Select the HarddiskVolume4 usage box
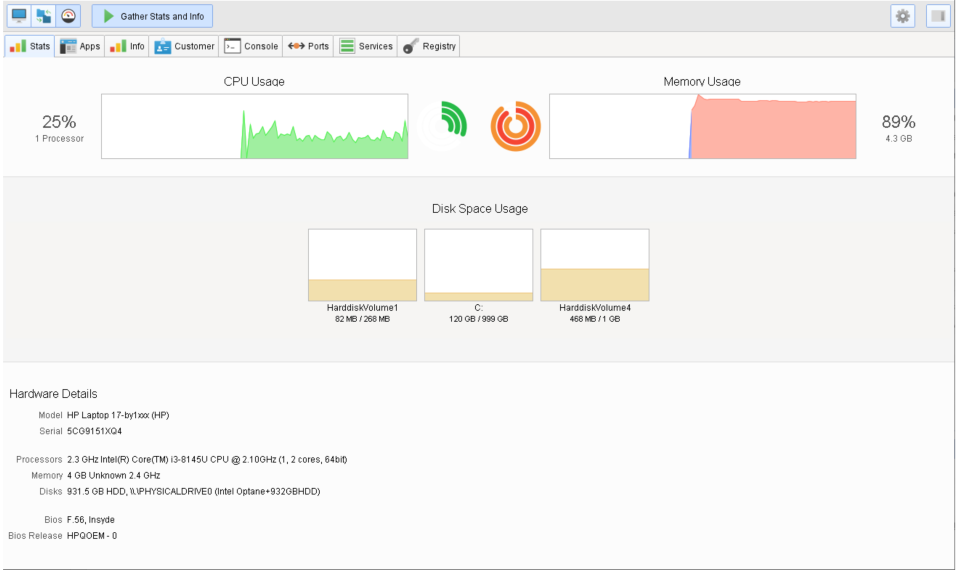Image resolution: width=960 pixels, height=570 pixels. click(595, 265)
